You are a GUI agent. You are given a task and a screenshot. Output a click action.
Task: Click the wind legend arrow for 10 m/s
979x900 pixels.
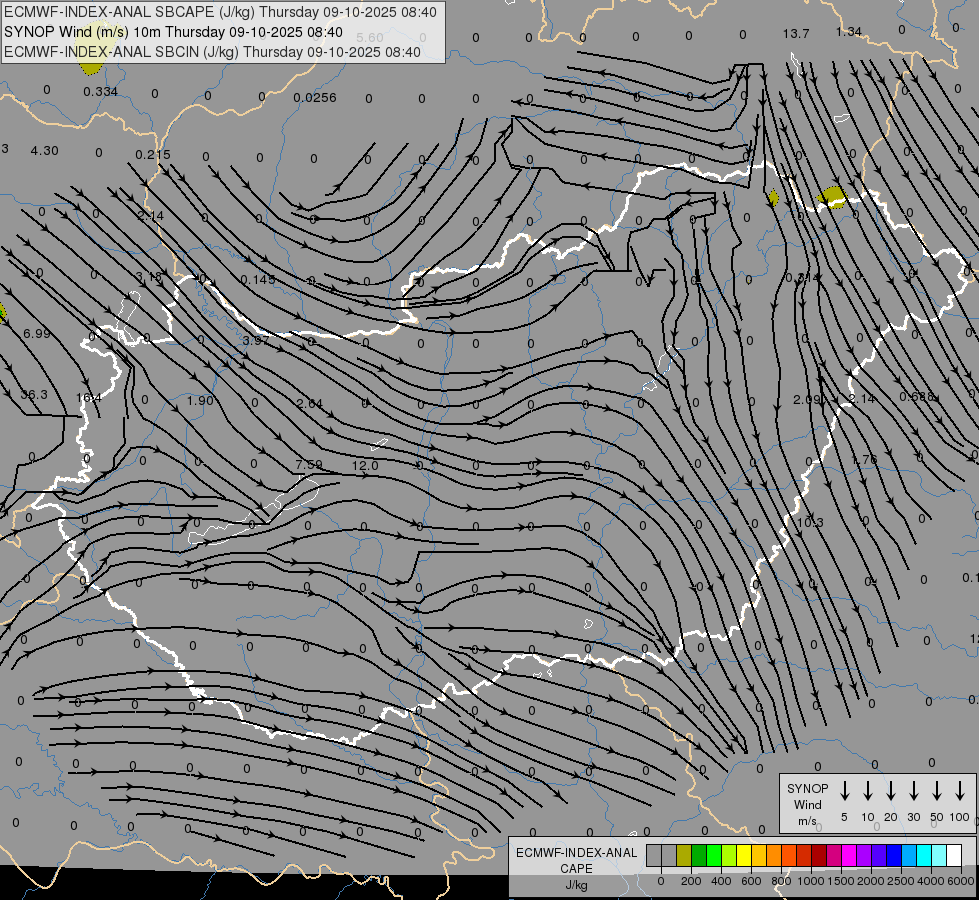pos(867,791)
